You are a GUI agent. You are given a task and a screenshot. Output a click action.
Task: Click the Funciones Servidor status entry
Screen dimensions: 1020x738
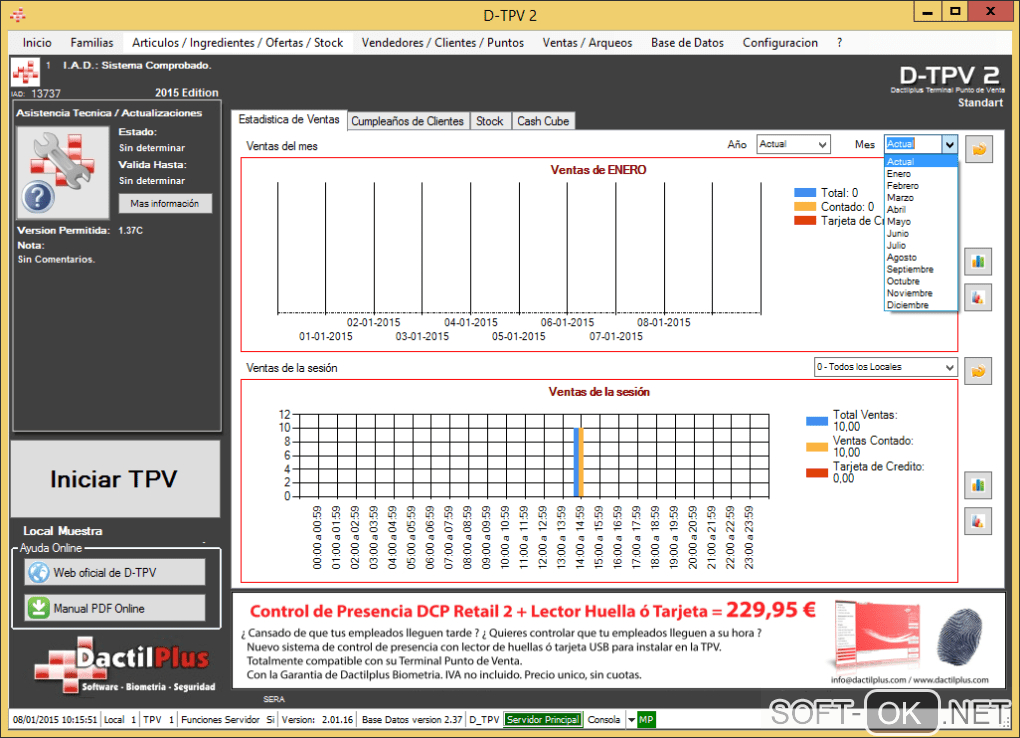point(228,720)
